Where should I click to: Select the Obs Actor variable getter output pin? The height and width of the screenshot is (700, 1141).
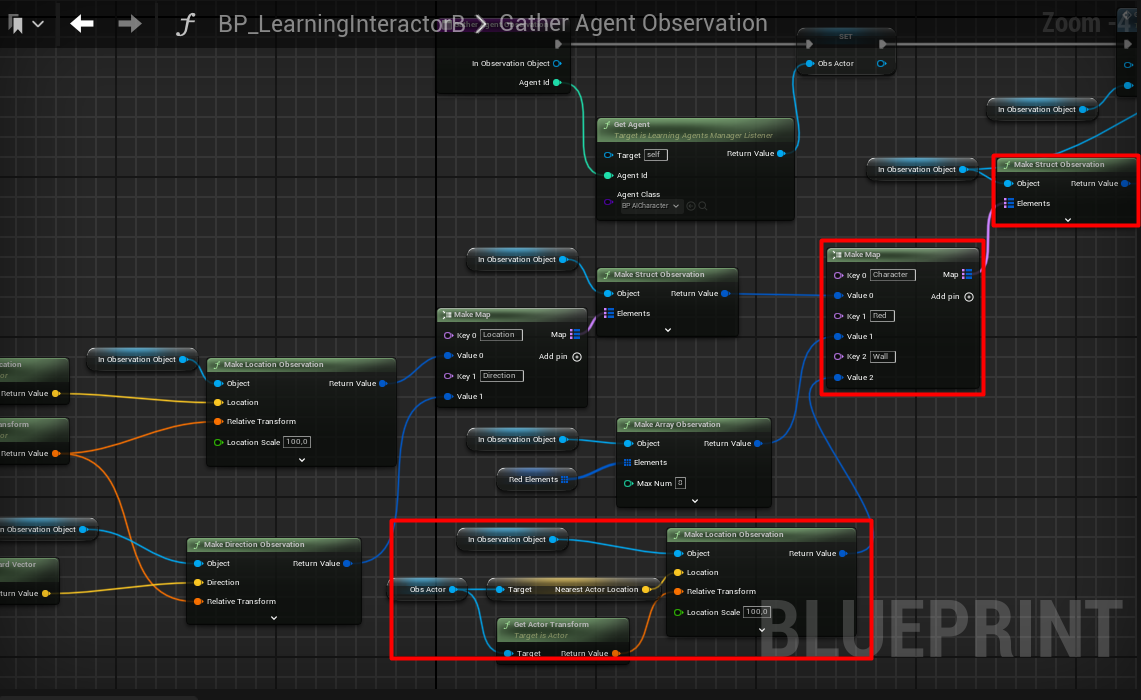coord(453,589)
